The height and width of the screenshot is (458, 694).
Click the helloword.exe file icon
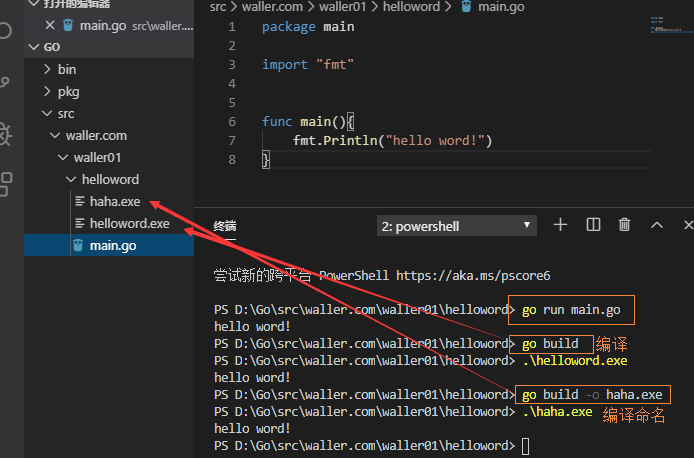click(x=80, y=223)
